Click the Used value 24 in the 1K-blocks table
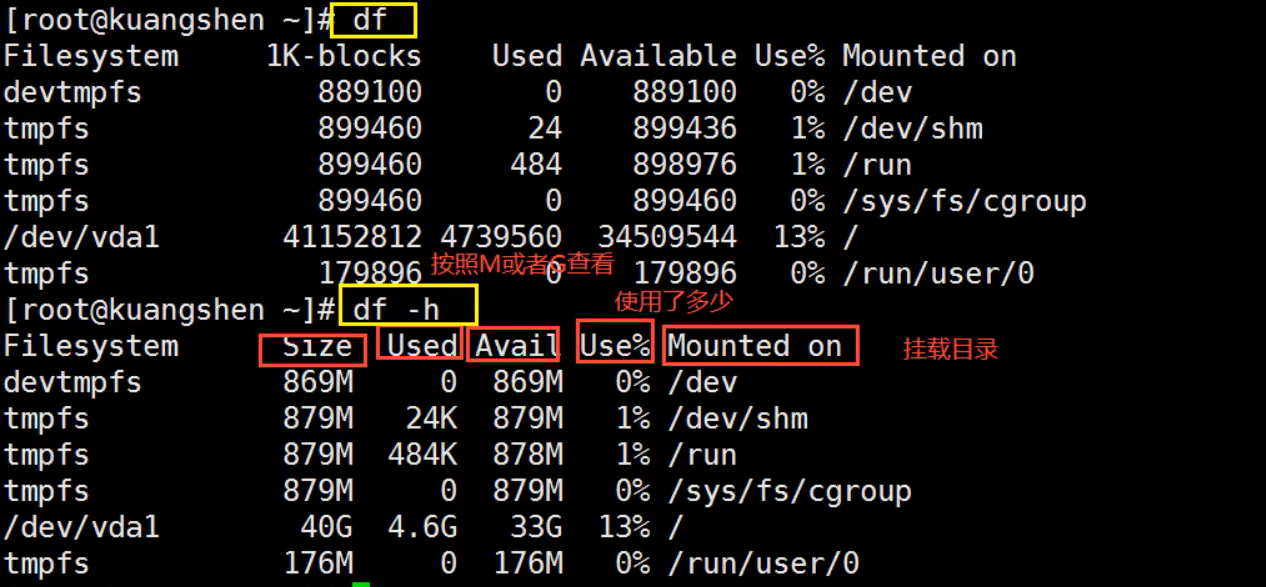 [x=545, y=128]
